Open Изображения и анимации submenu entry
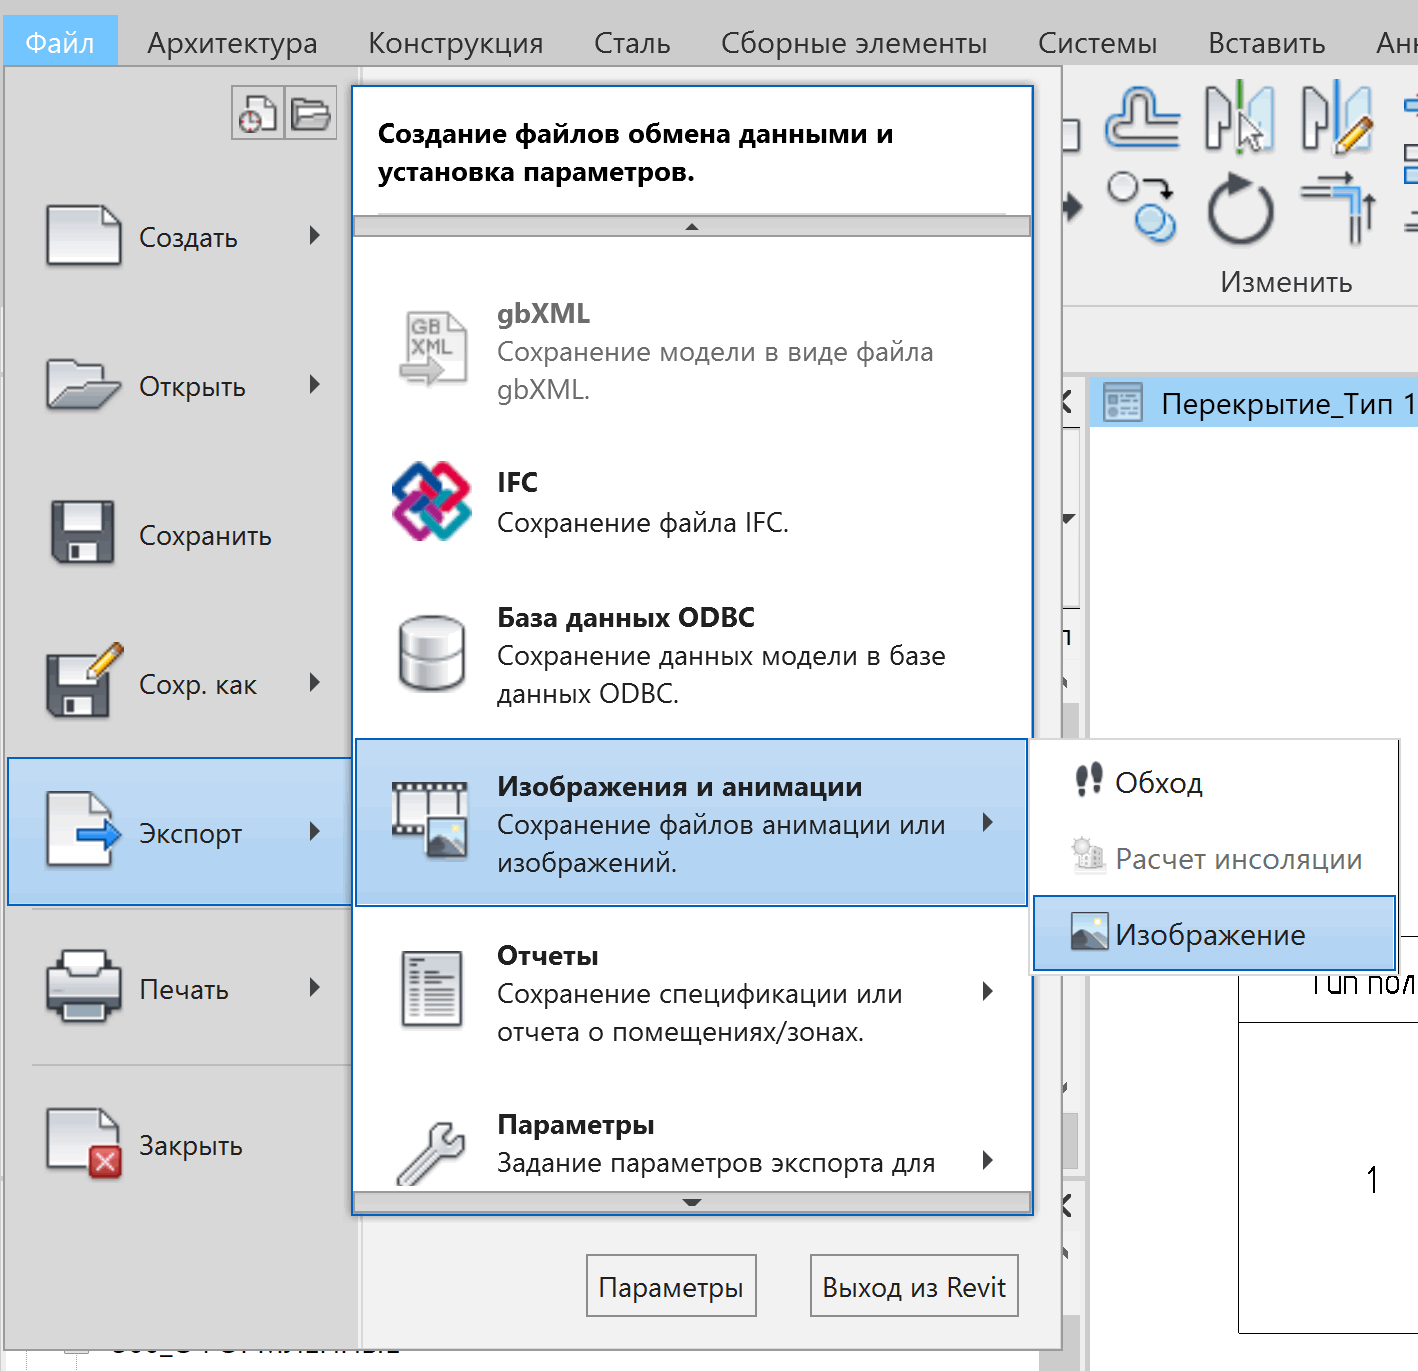1418x1371 pixels. coord(692,823)
